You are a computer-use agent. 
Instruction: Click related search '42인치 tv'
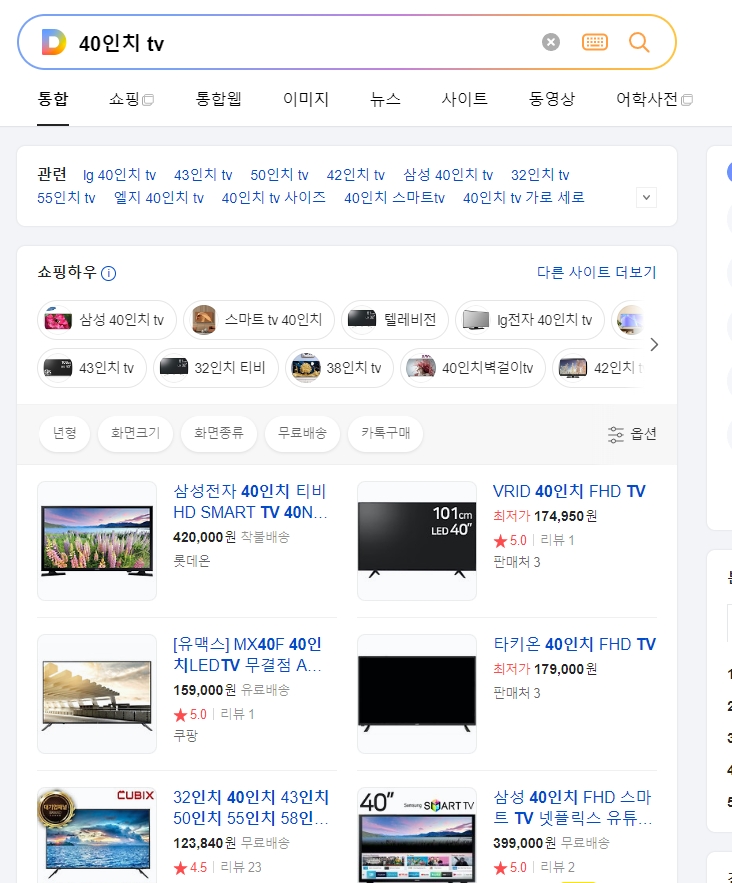pyautogui.click(x=356, y=175)
